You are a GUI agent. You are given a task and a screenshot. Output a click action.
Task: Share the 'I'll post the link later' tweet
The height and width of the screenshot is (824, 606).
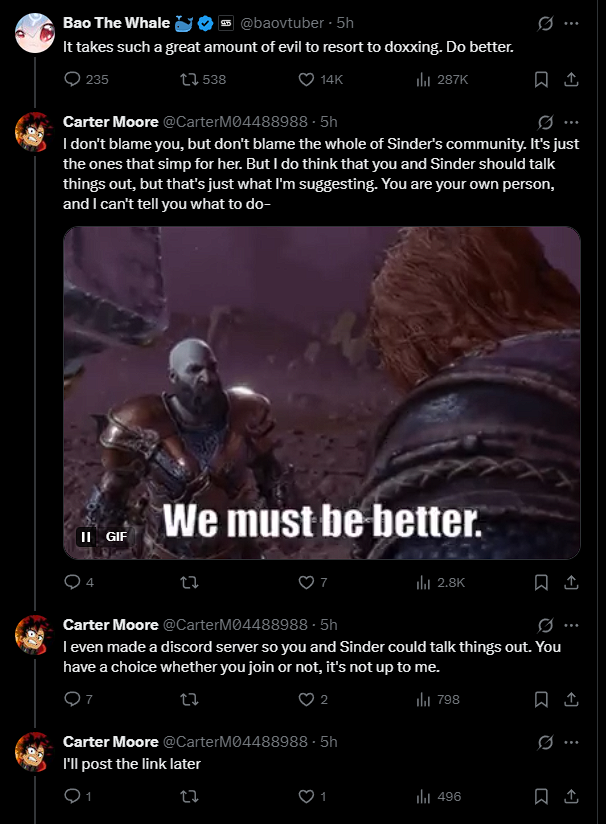click(x=571, y=797)
